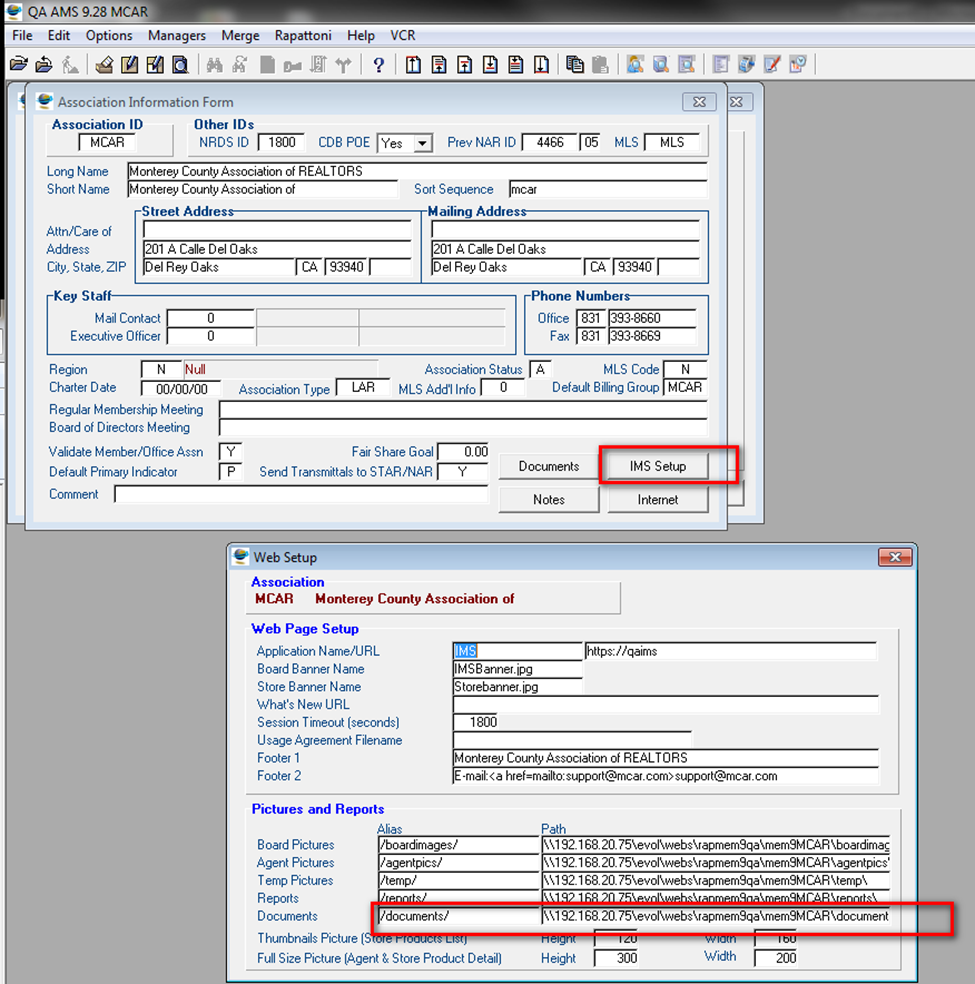Click the magnifier print preview toolbar icon
This screenshot has height=984, width=975.
180,65
